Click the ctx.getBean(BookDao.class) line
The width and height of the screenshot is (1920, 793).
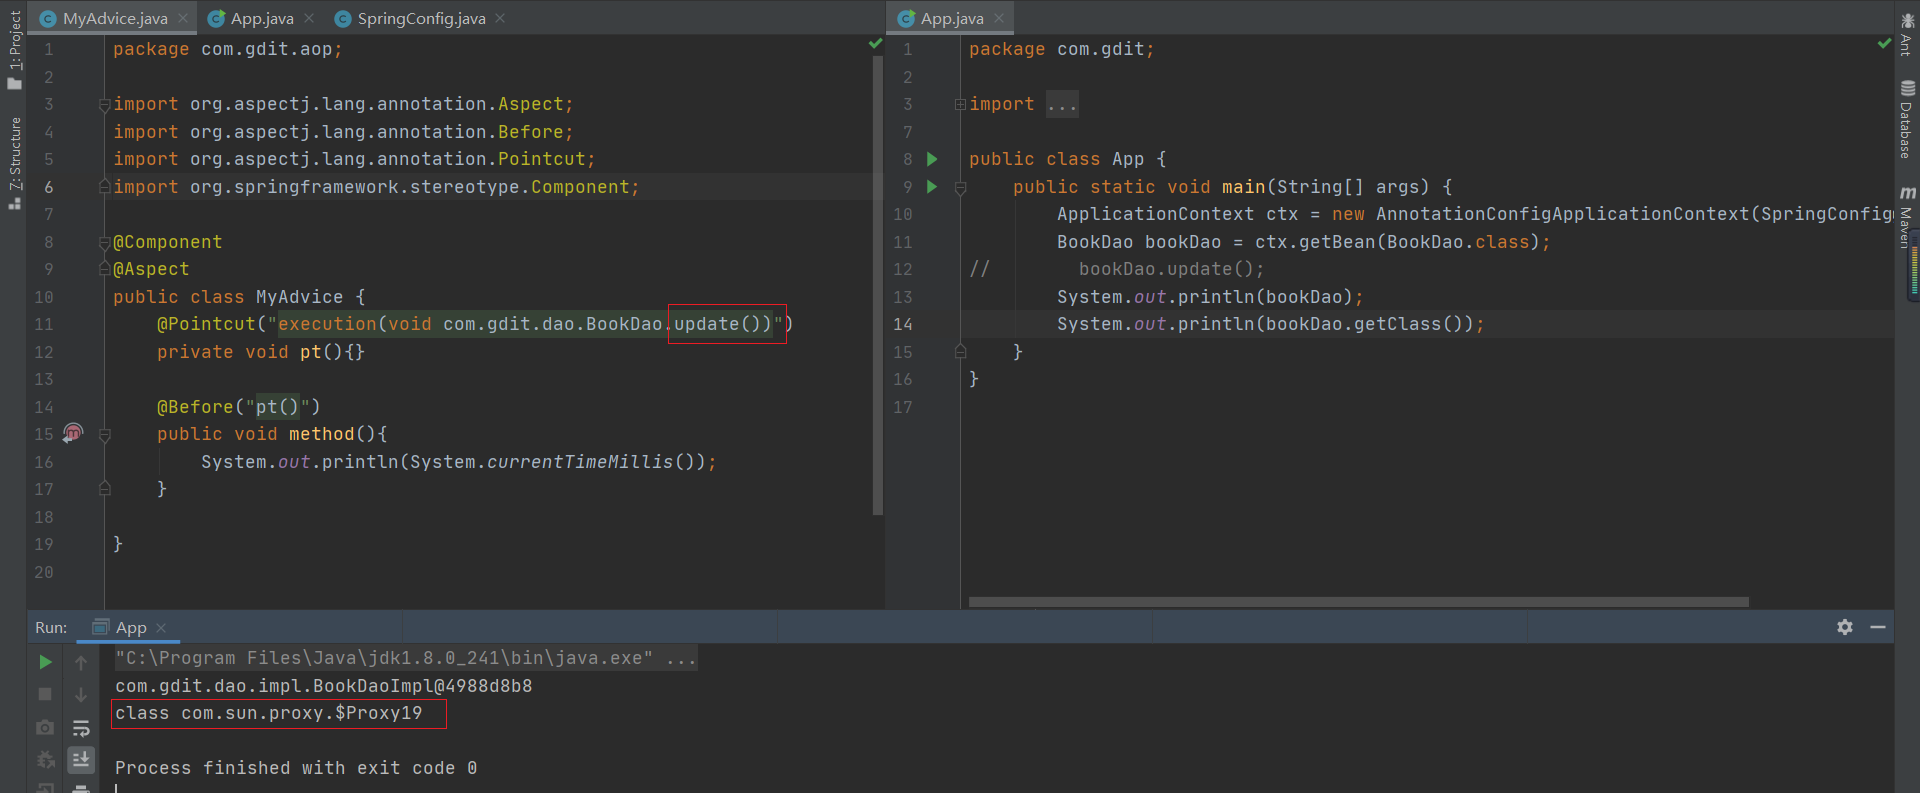(1304, 242)
